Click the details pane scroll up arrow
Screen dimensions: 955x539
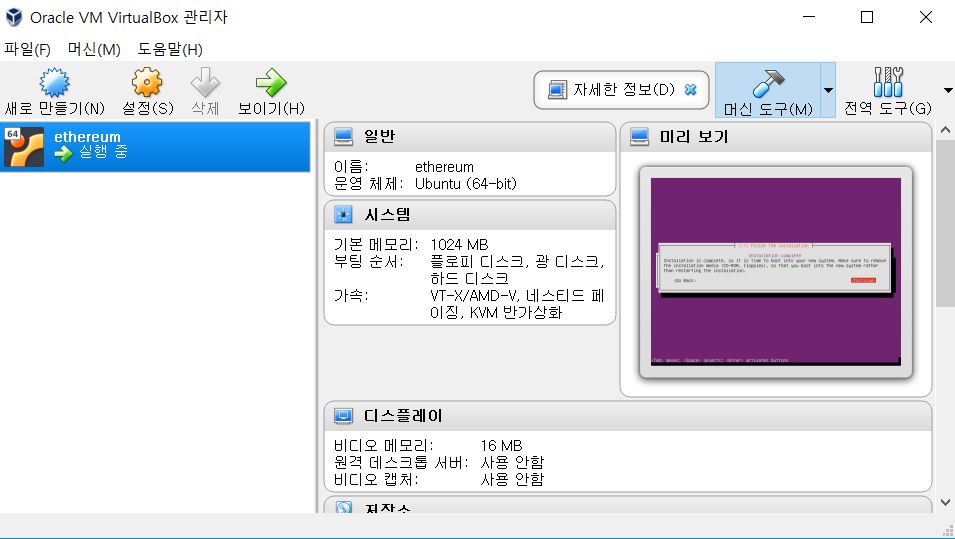pos(945,130)
